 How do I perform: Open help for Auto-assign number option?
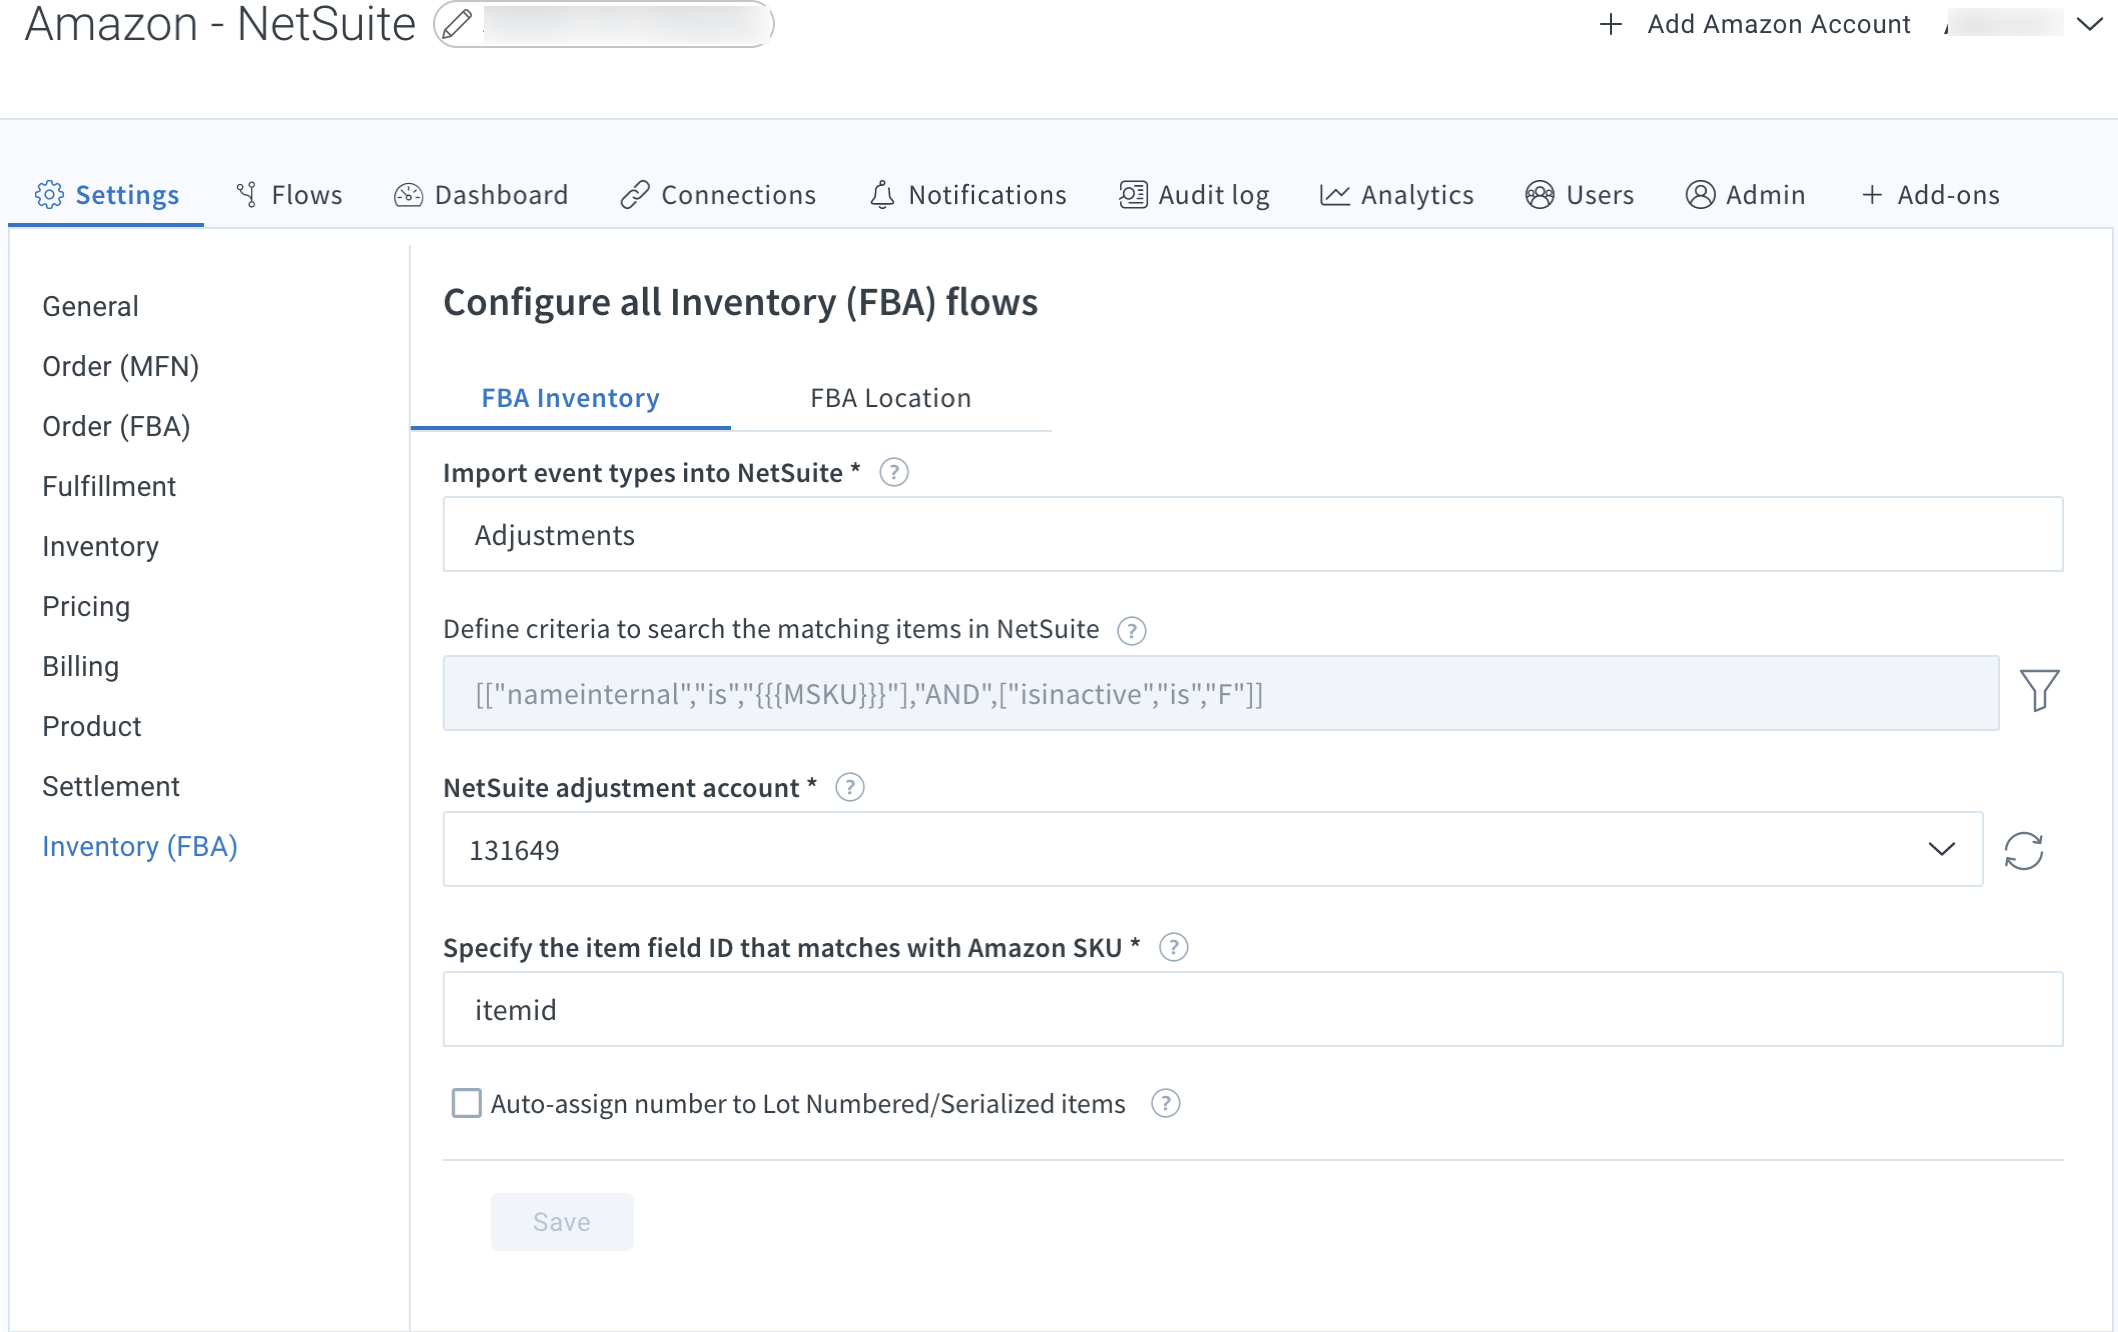click(1165, 1103)
